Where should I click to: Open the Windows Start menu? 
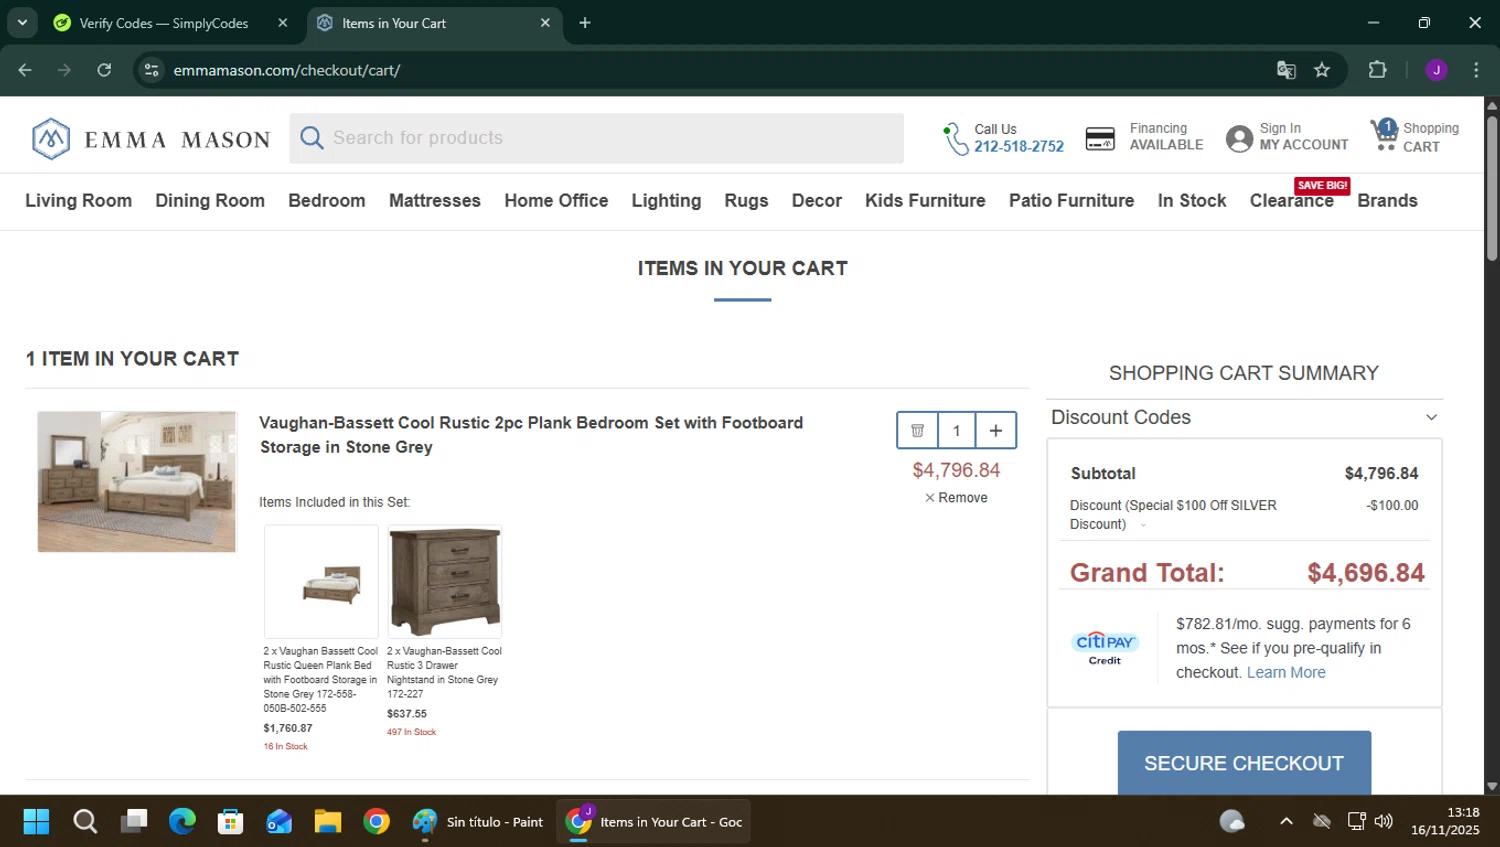tap(36, 822)
